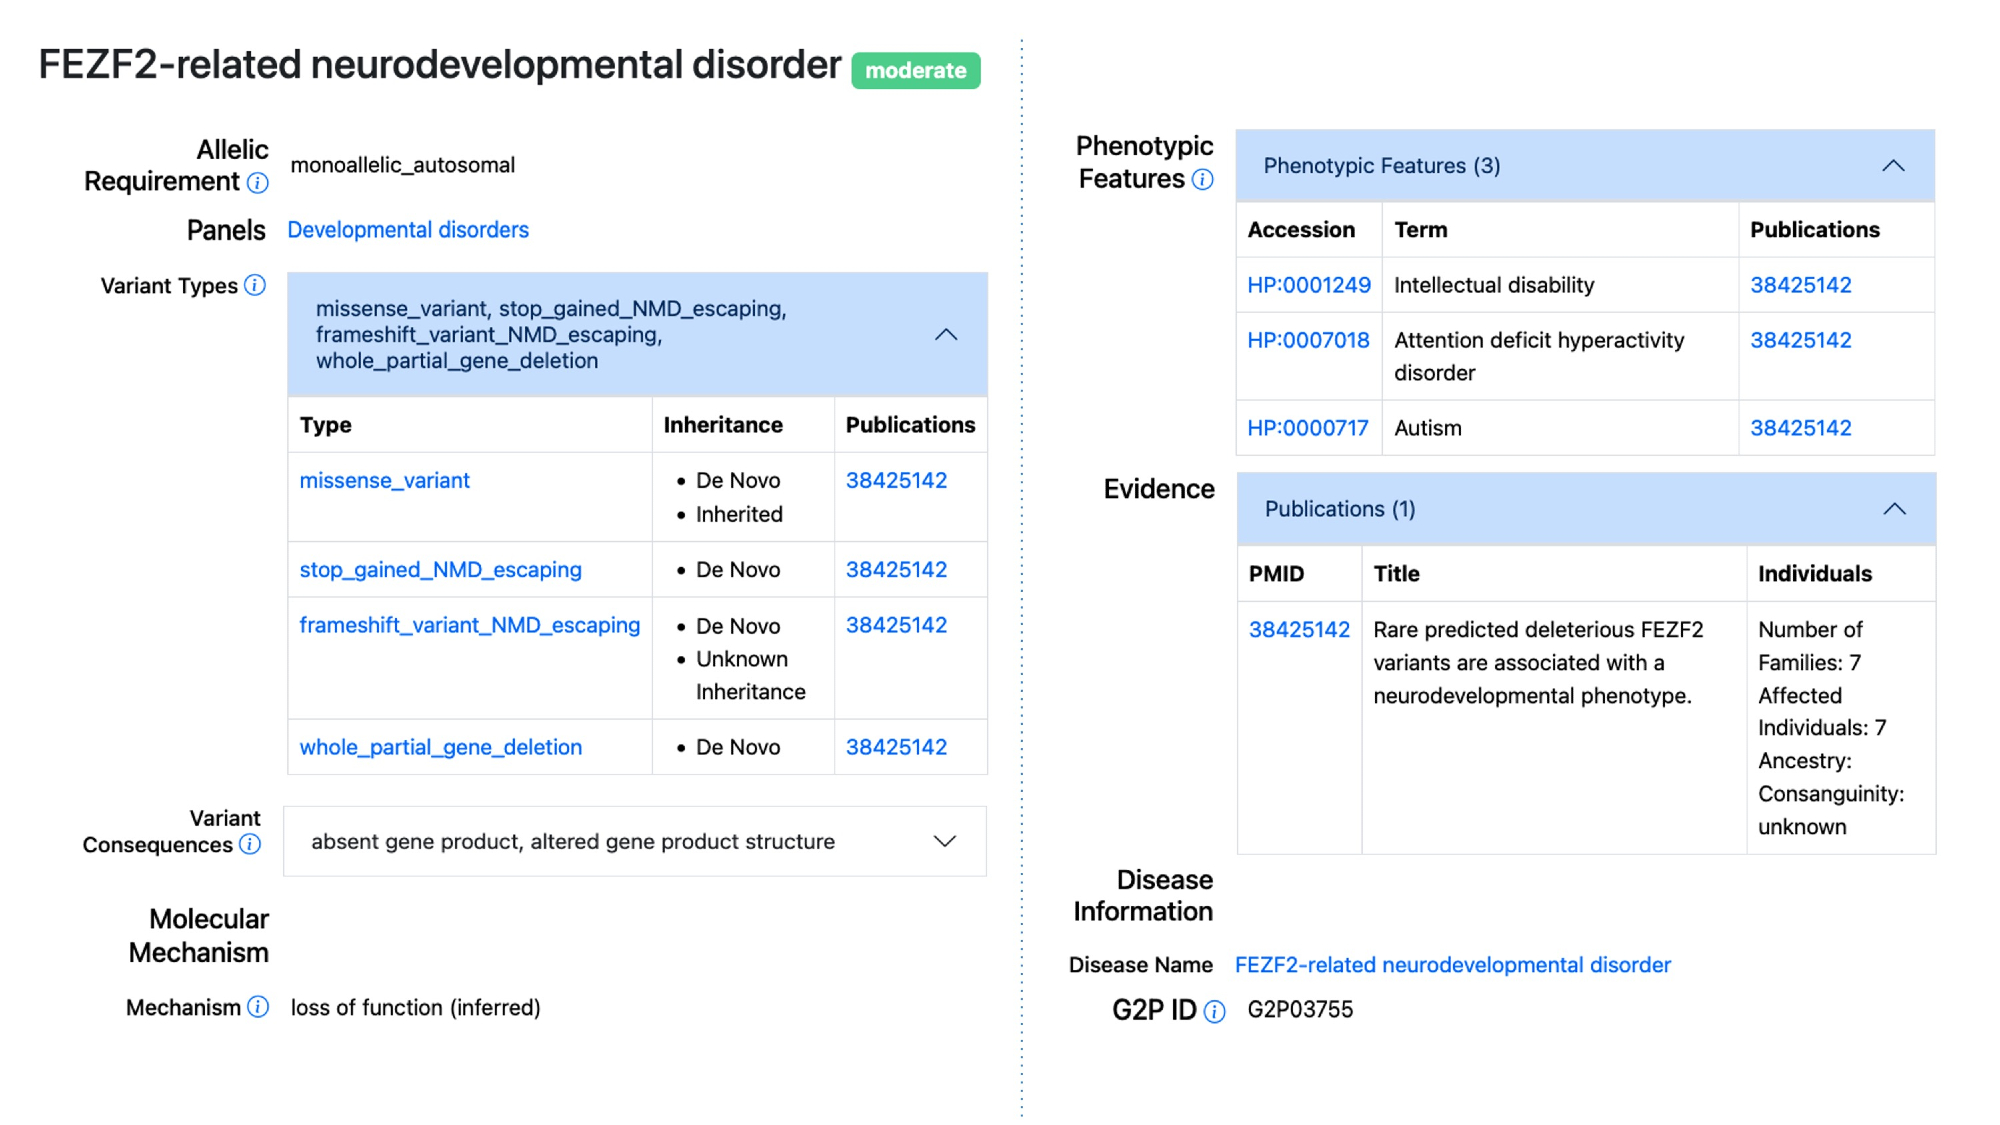Click info icon beside Variant Consequences
2000x1125 pixels.
251,845
